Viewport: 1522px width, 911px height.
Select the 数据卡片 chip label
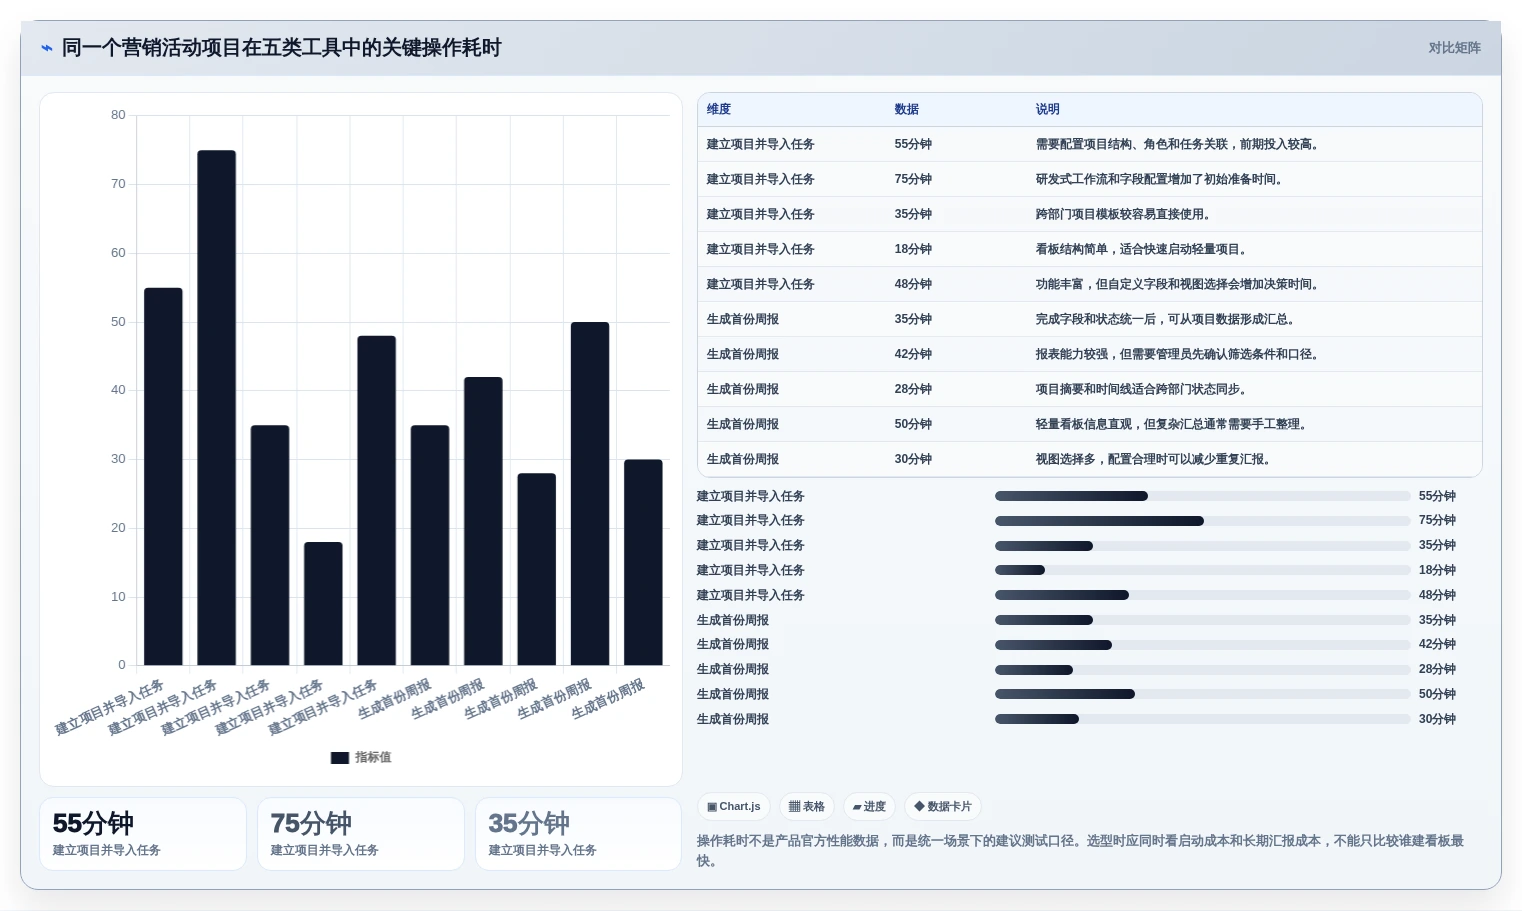pos(949,807)
